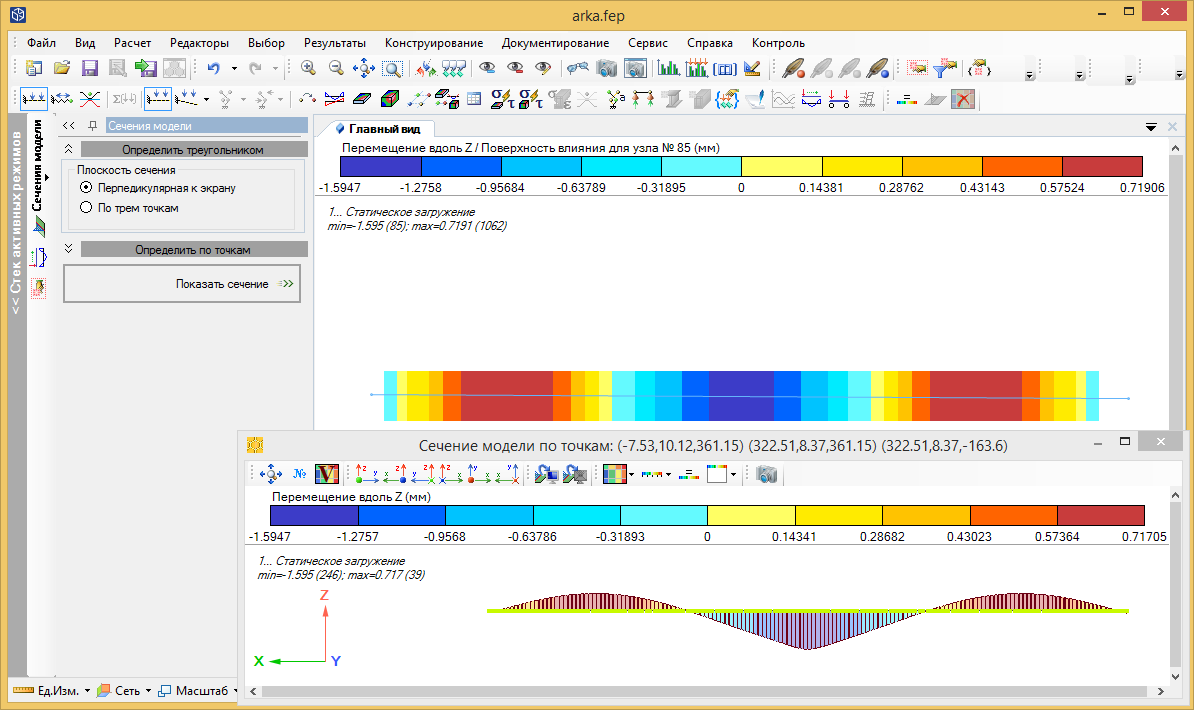Collapse the 'Определить треугольником' section
This screenshot has height=710, width=1194.
(69, 149)
